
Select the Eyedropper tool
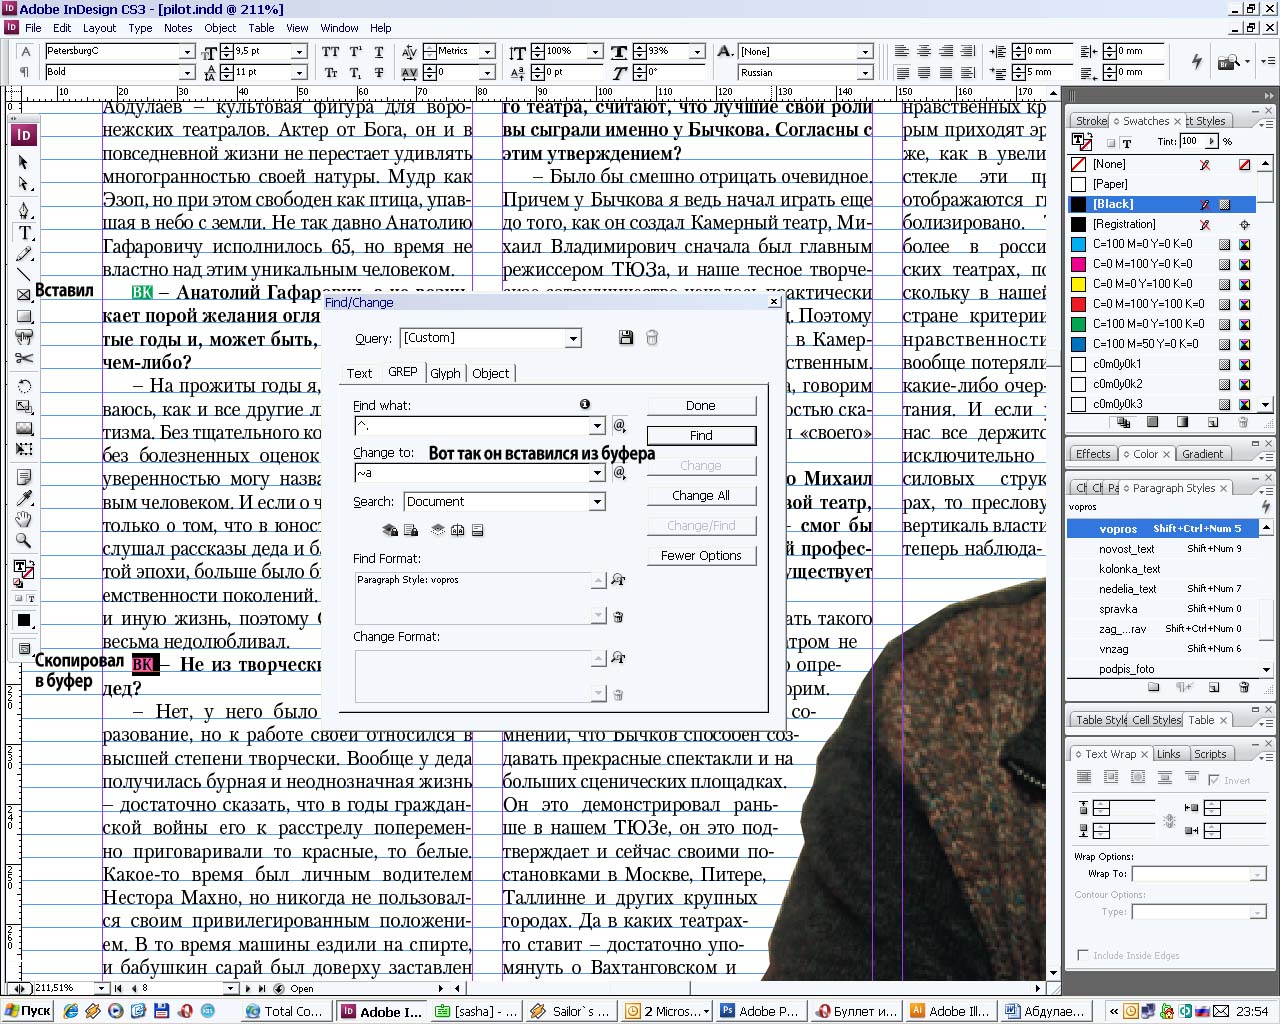[24, 498]
